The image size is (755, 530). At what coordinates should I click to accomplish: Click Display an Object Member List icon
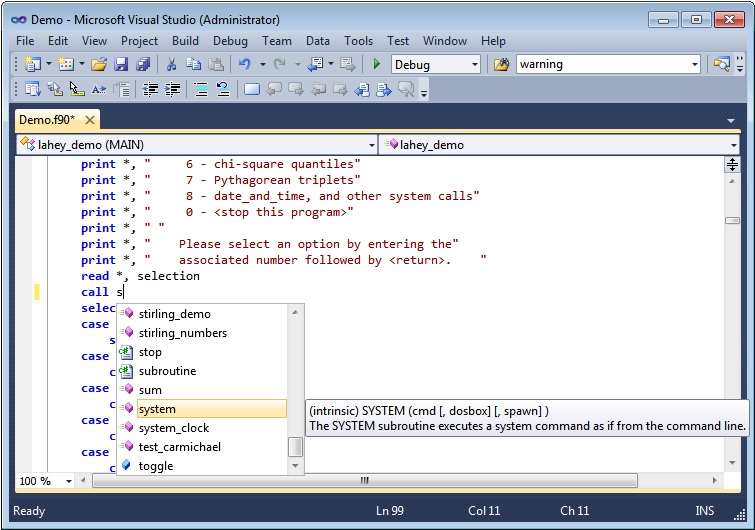pyautogui.click(x=33, y=90)
